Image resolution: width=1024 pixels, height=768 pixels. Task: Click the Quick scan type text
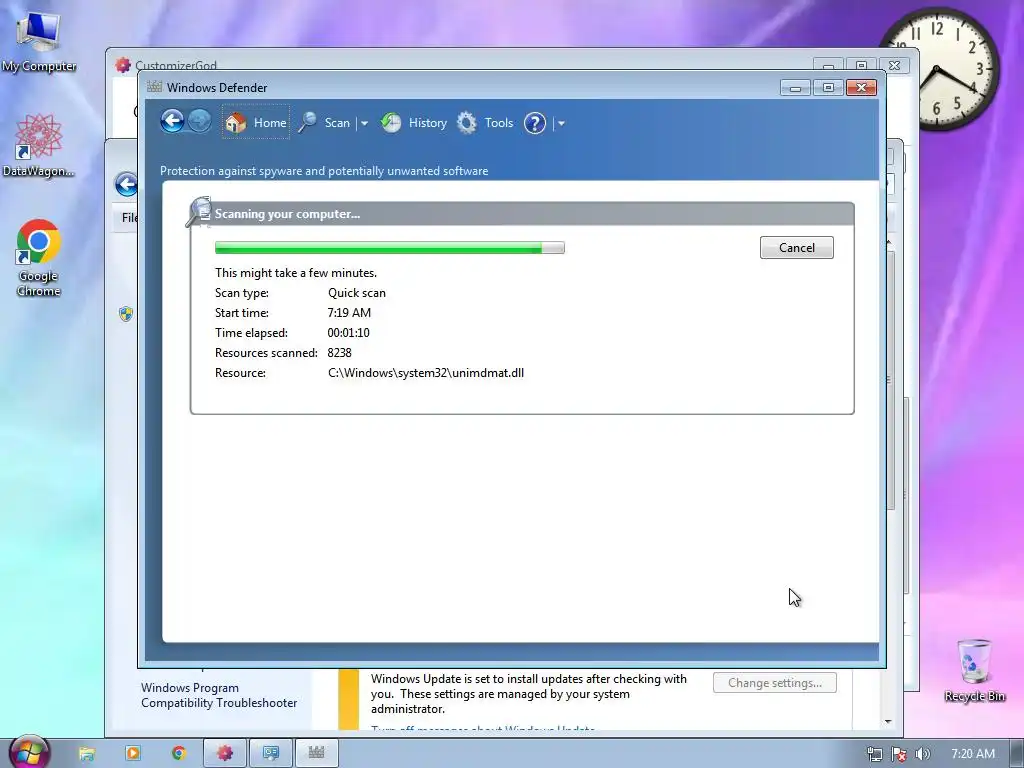357,293
